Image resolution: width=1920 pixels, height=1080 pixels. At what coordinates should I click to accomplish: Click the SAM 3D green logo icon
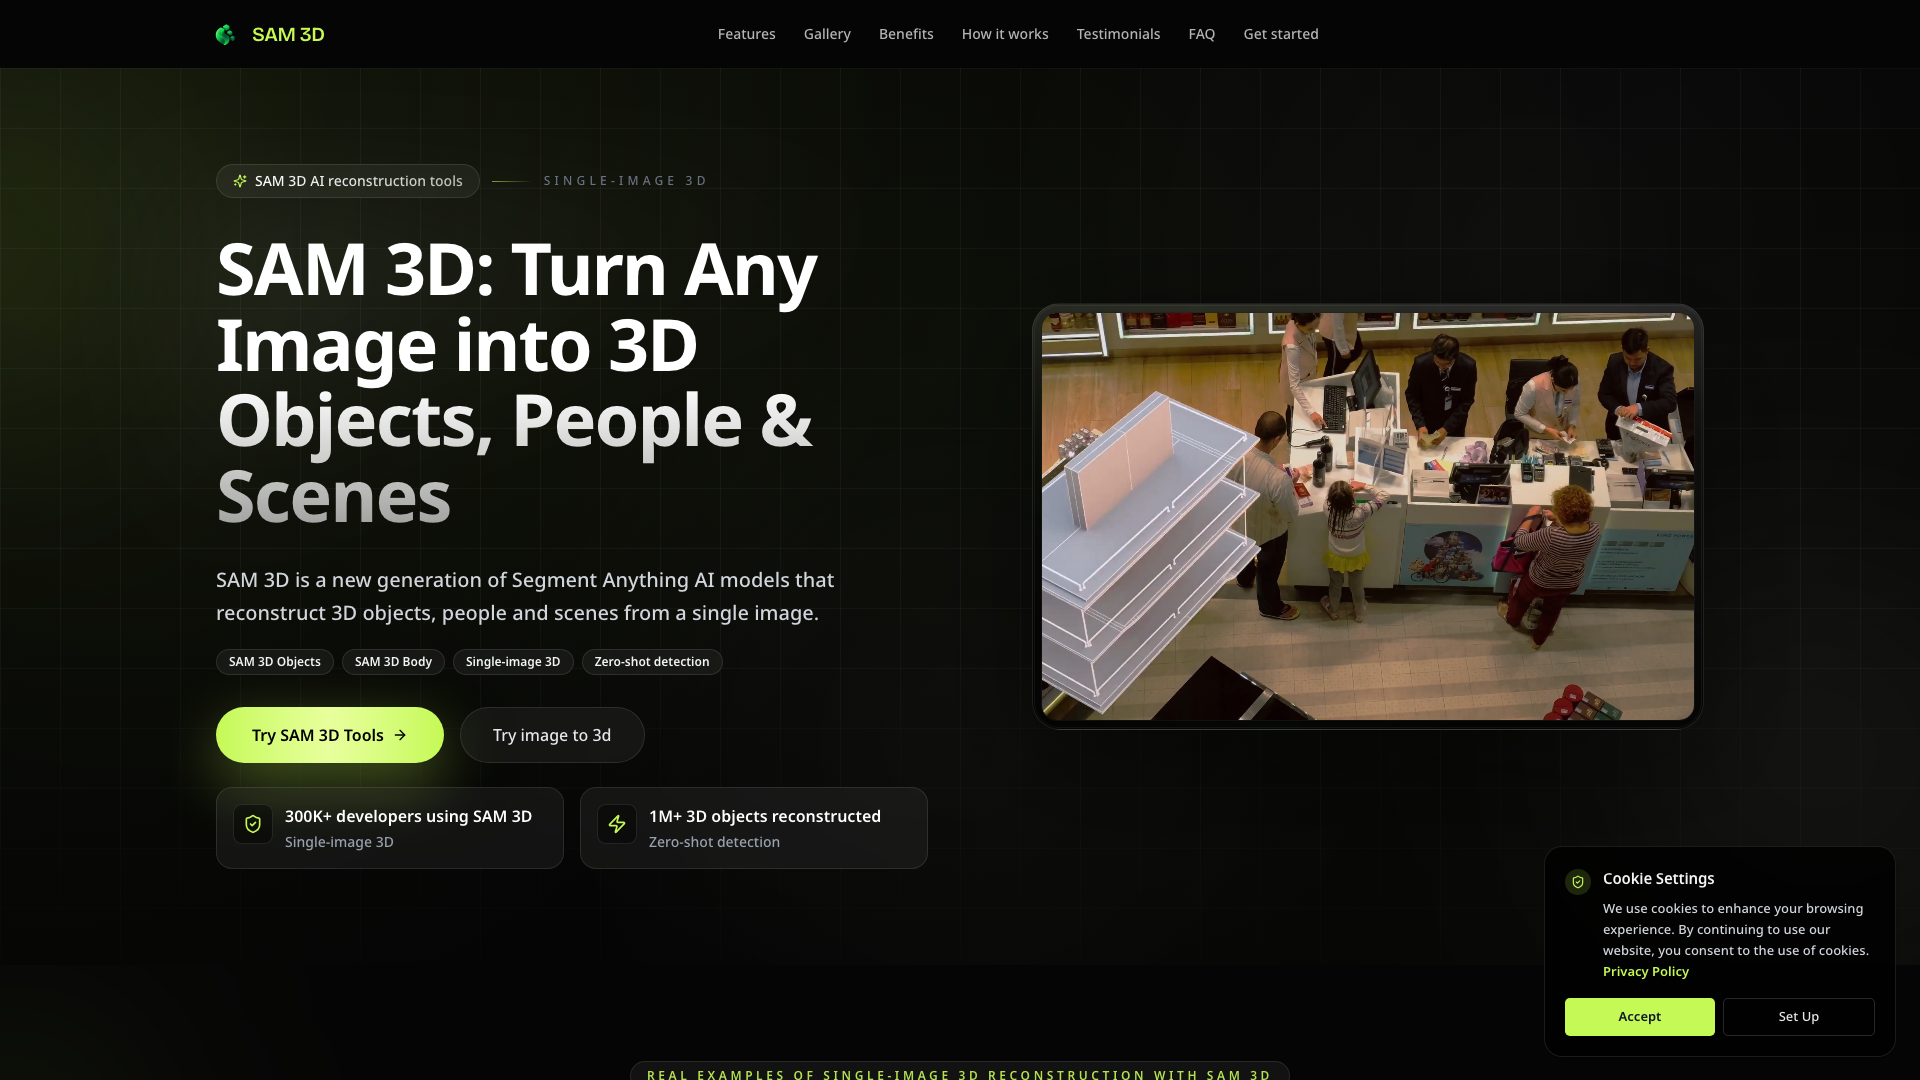[x=225, y=35]
